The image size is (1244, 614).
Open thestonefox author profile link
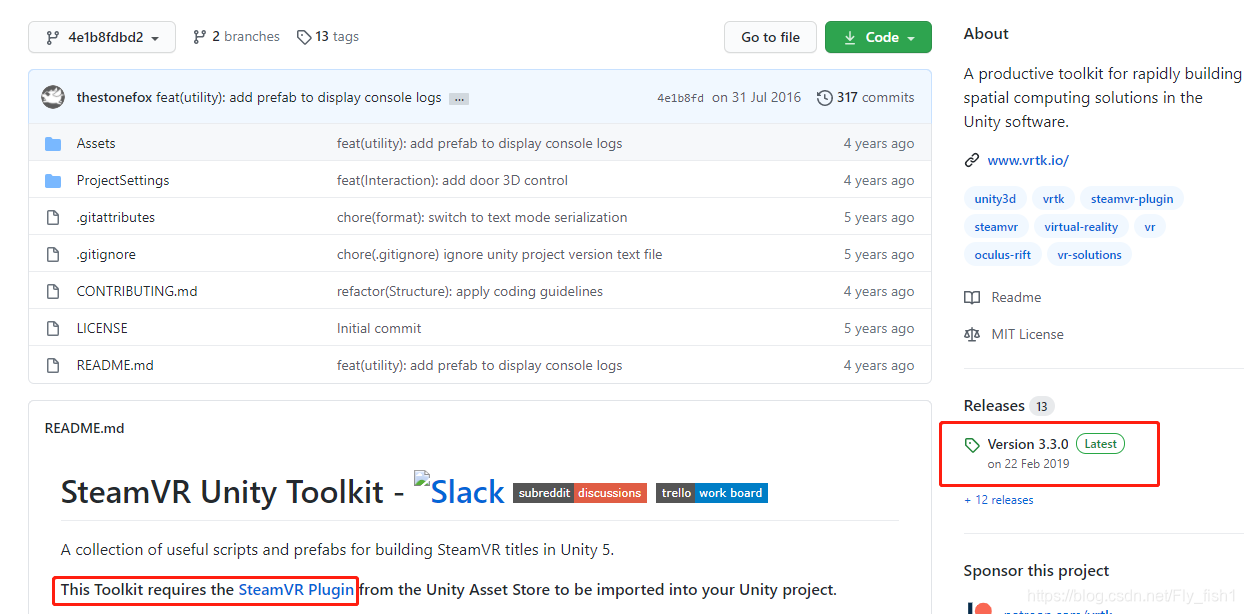[x=114, y=98]
